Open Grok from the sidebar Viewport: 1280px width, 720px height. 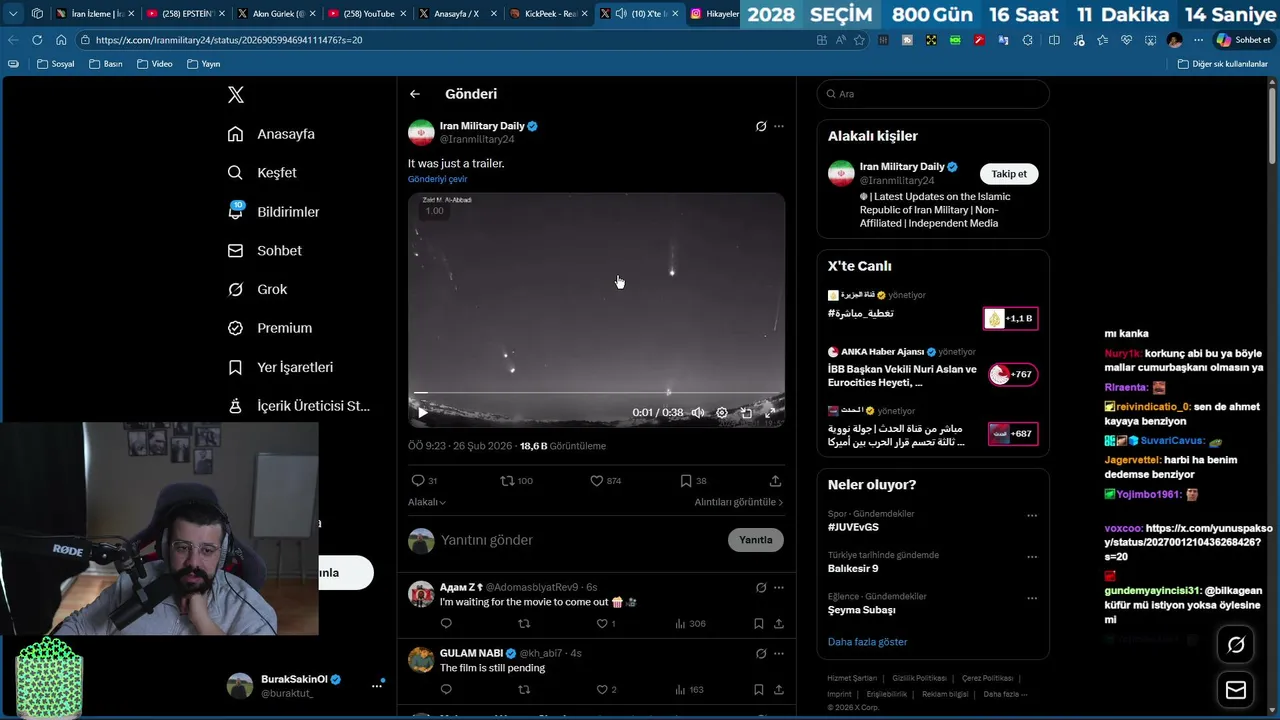coord(257,289)
